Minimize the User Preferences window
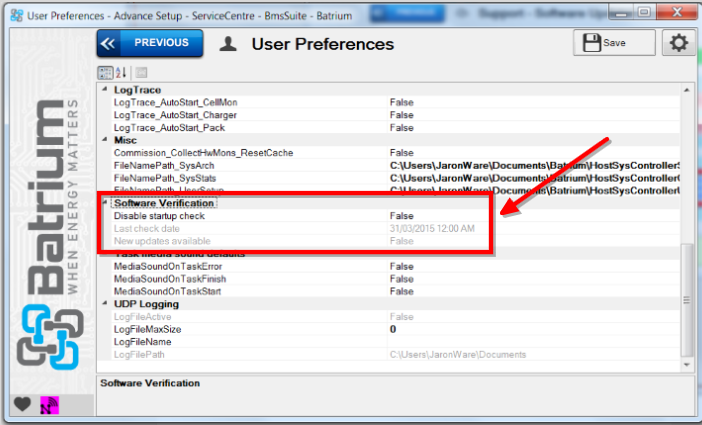Image resolution: width=702 pixels, height=425 pixels. point(620,12)
